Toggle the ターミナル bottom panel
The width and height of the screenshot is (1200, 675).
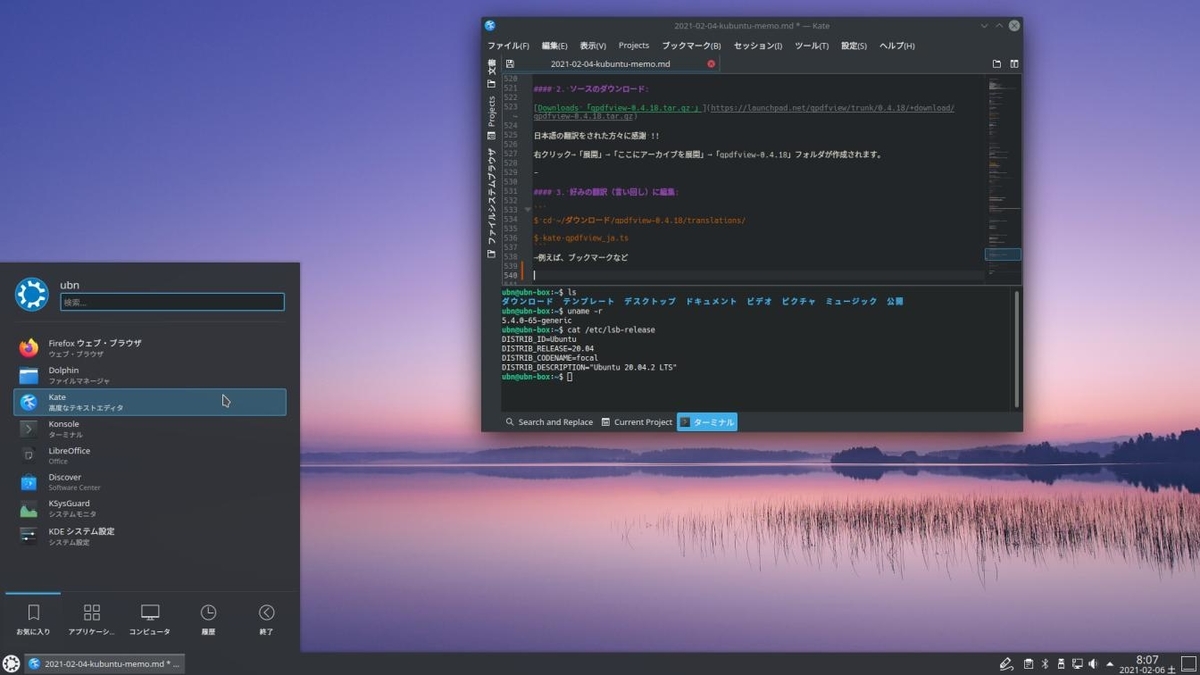click(707, 422)
